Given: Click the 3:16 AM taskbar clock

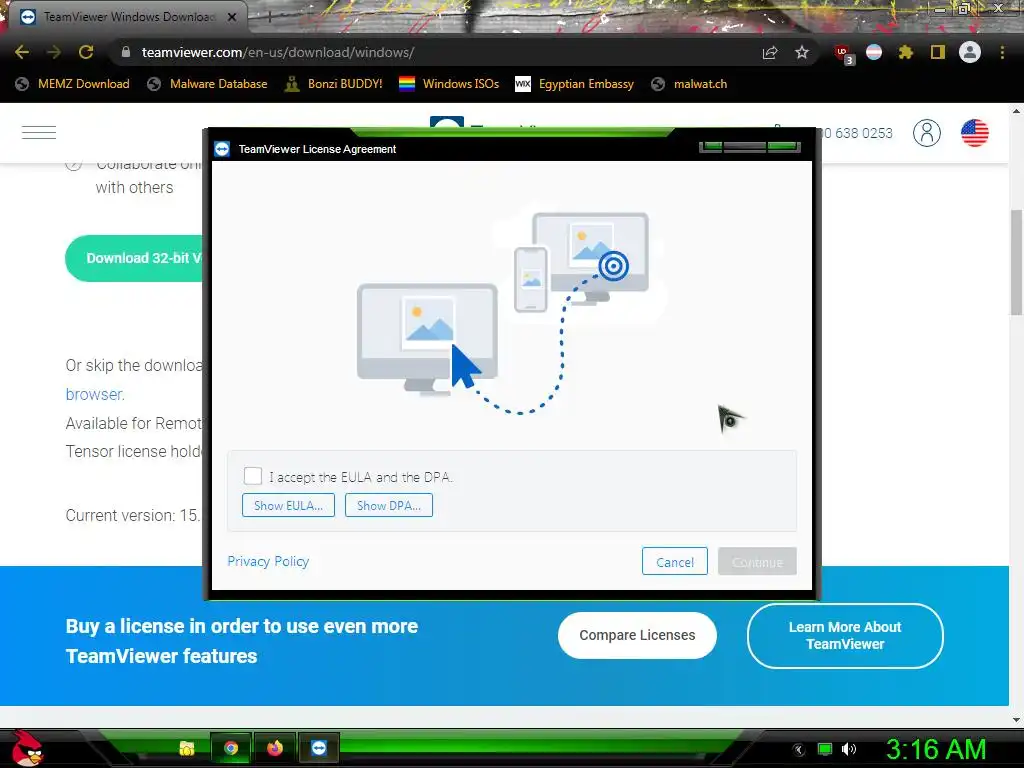Looking at the screenshot, I should tap(935, 750).
